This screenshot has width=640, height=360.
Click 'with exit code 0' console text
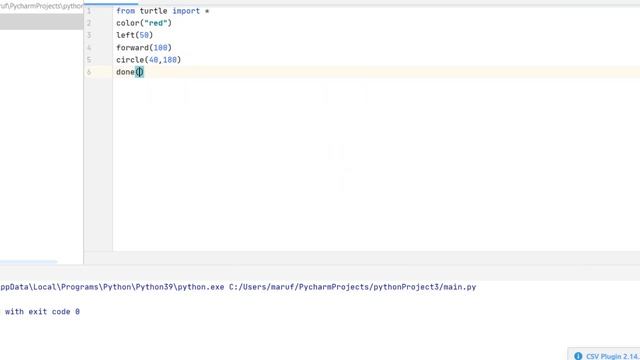tap(42, 311)
